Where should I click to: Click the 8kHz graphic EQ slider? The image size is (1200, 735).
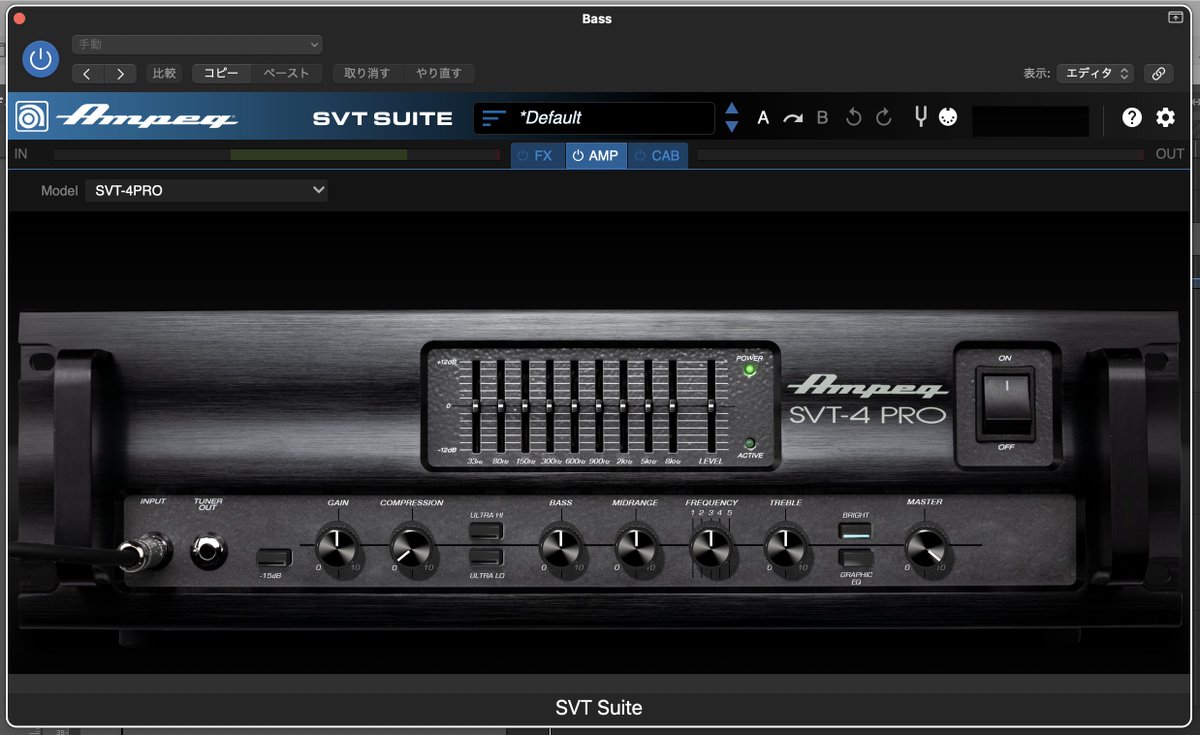pos(673,405)
